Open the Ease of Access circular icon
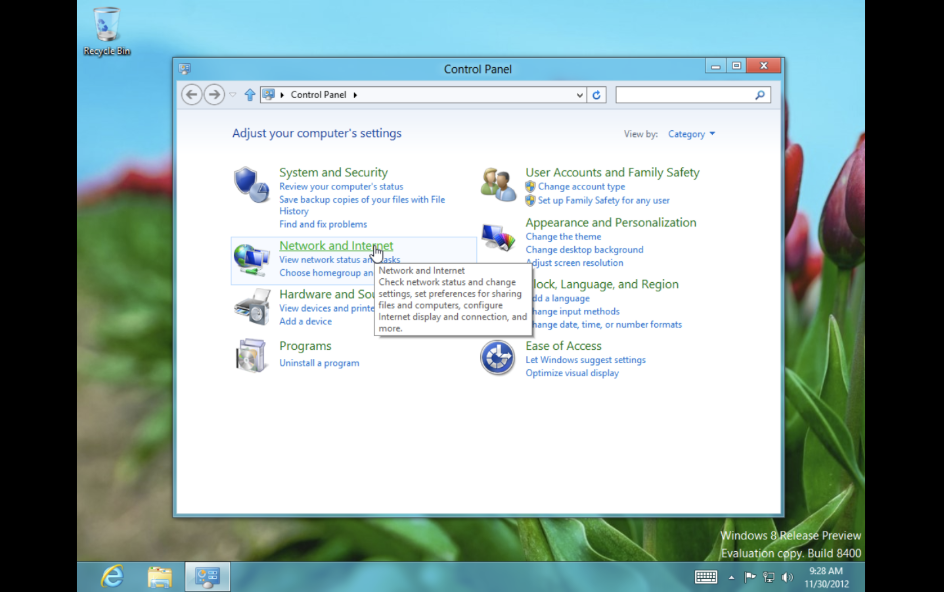 (497, 358)
